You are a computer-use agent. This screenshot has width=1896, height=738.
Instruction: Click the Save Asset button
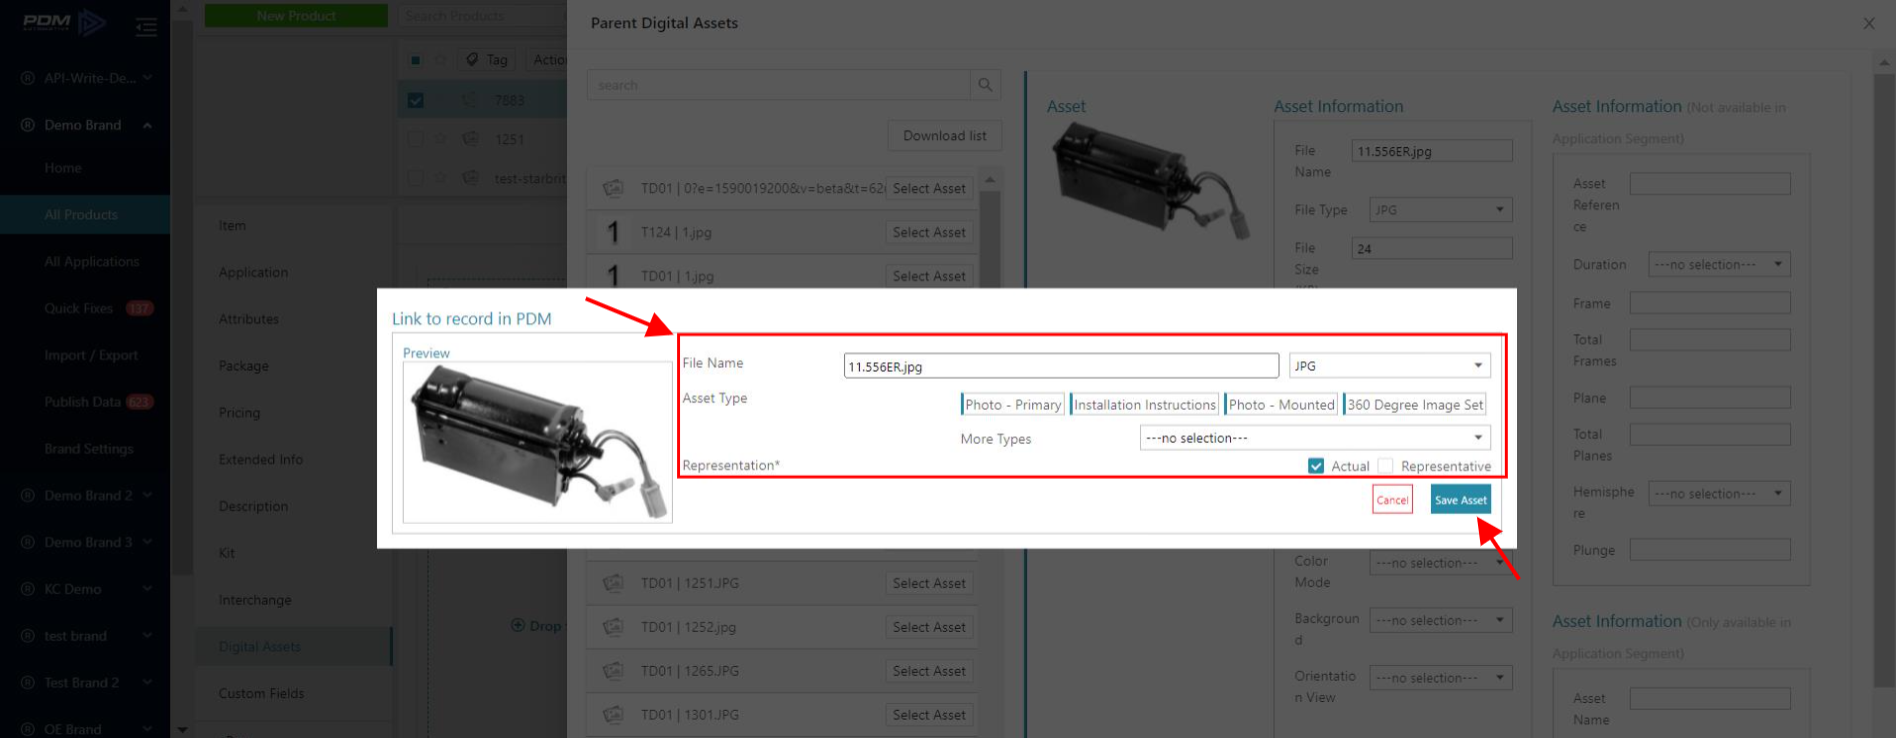pyautogui.click(x=1460, y=500)
